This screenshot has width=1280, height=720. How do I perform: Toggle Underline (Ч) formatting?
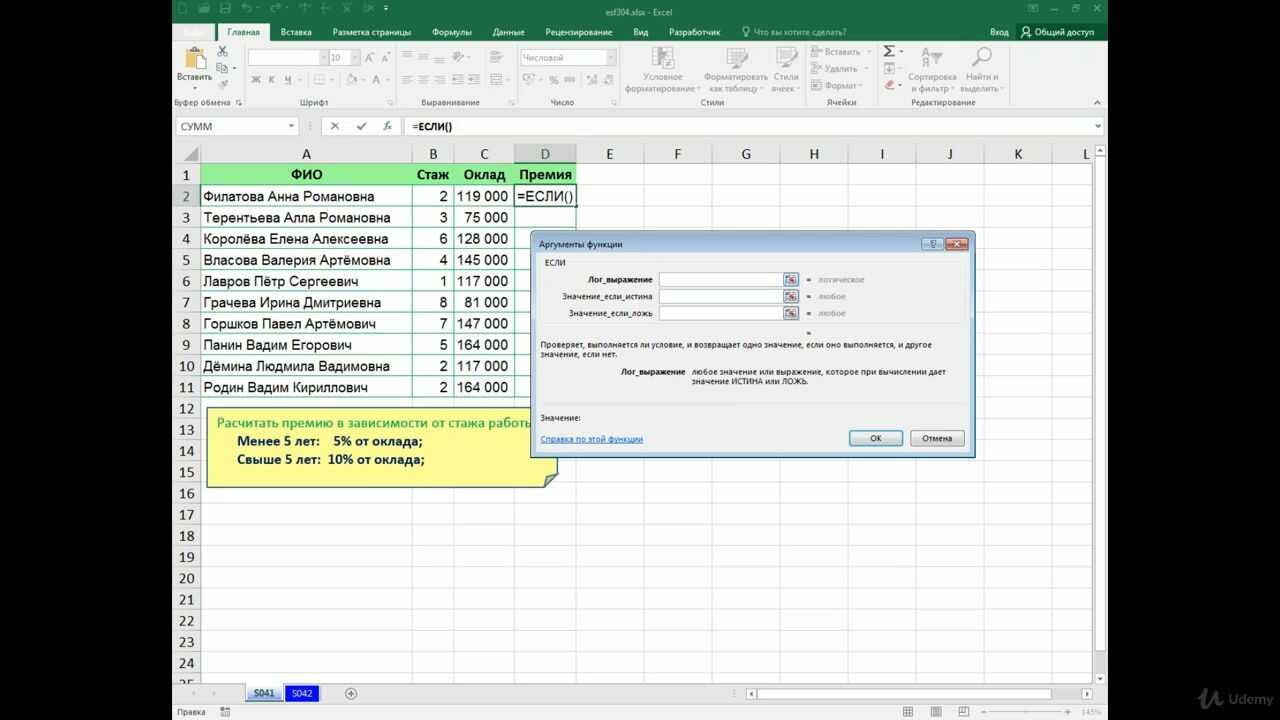pos(288,80)
